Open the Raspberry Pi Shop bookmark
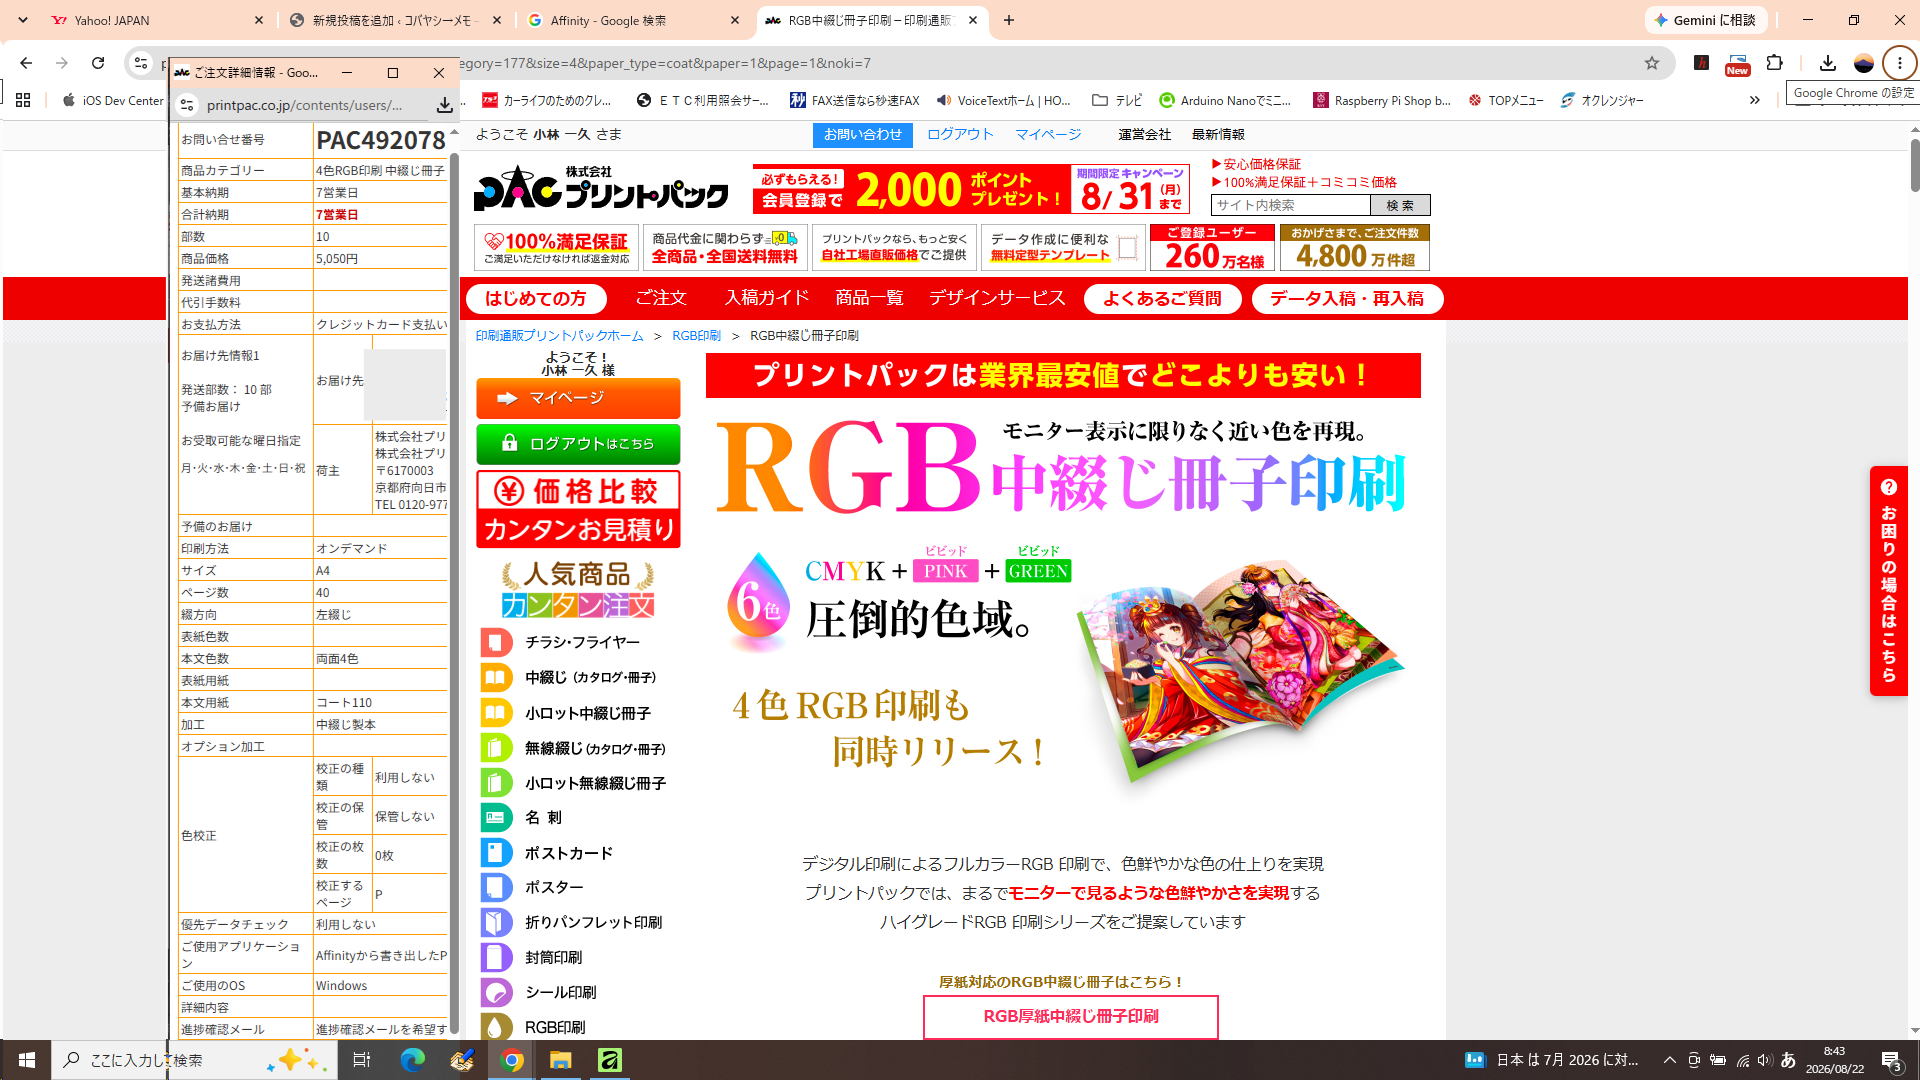The width and height of the screenshot is (1920, 1080). [x=1382, y=100]
